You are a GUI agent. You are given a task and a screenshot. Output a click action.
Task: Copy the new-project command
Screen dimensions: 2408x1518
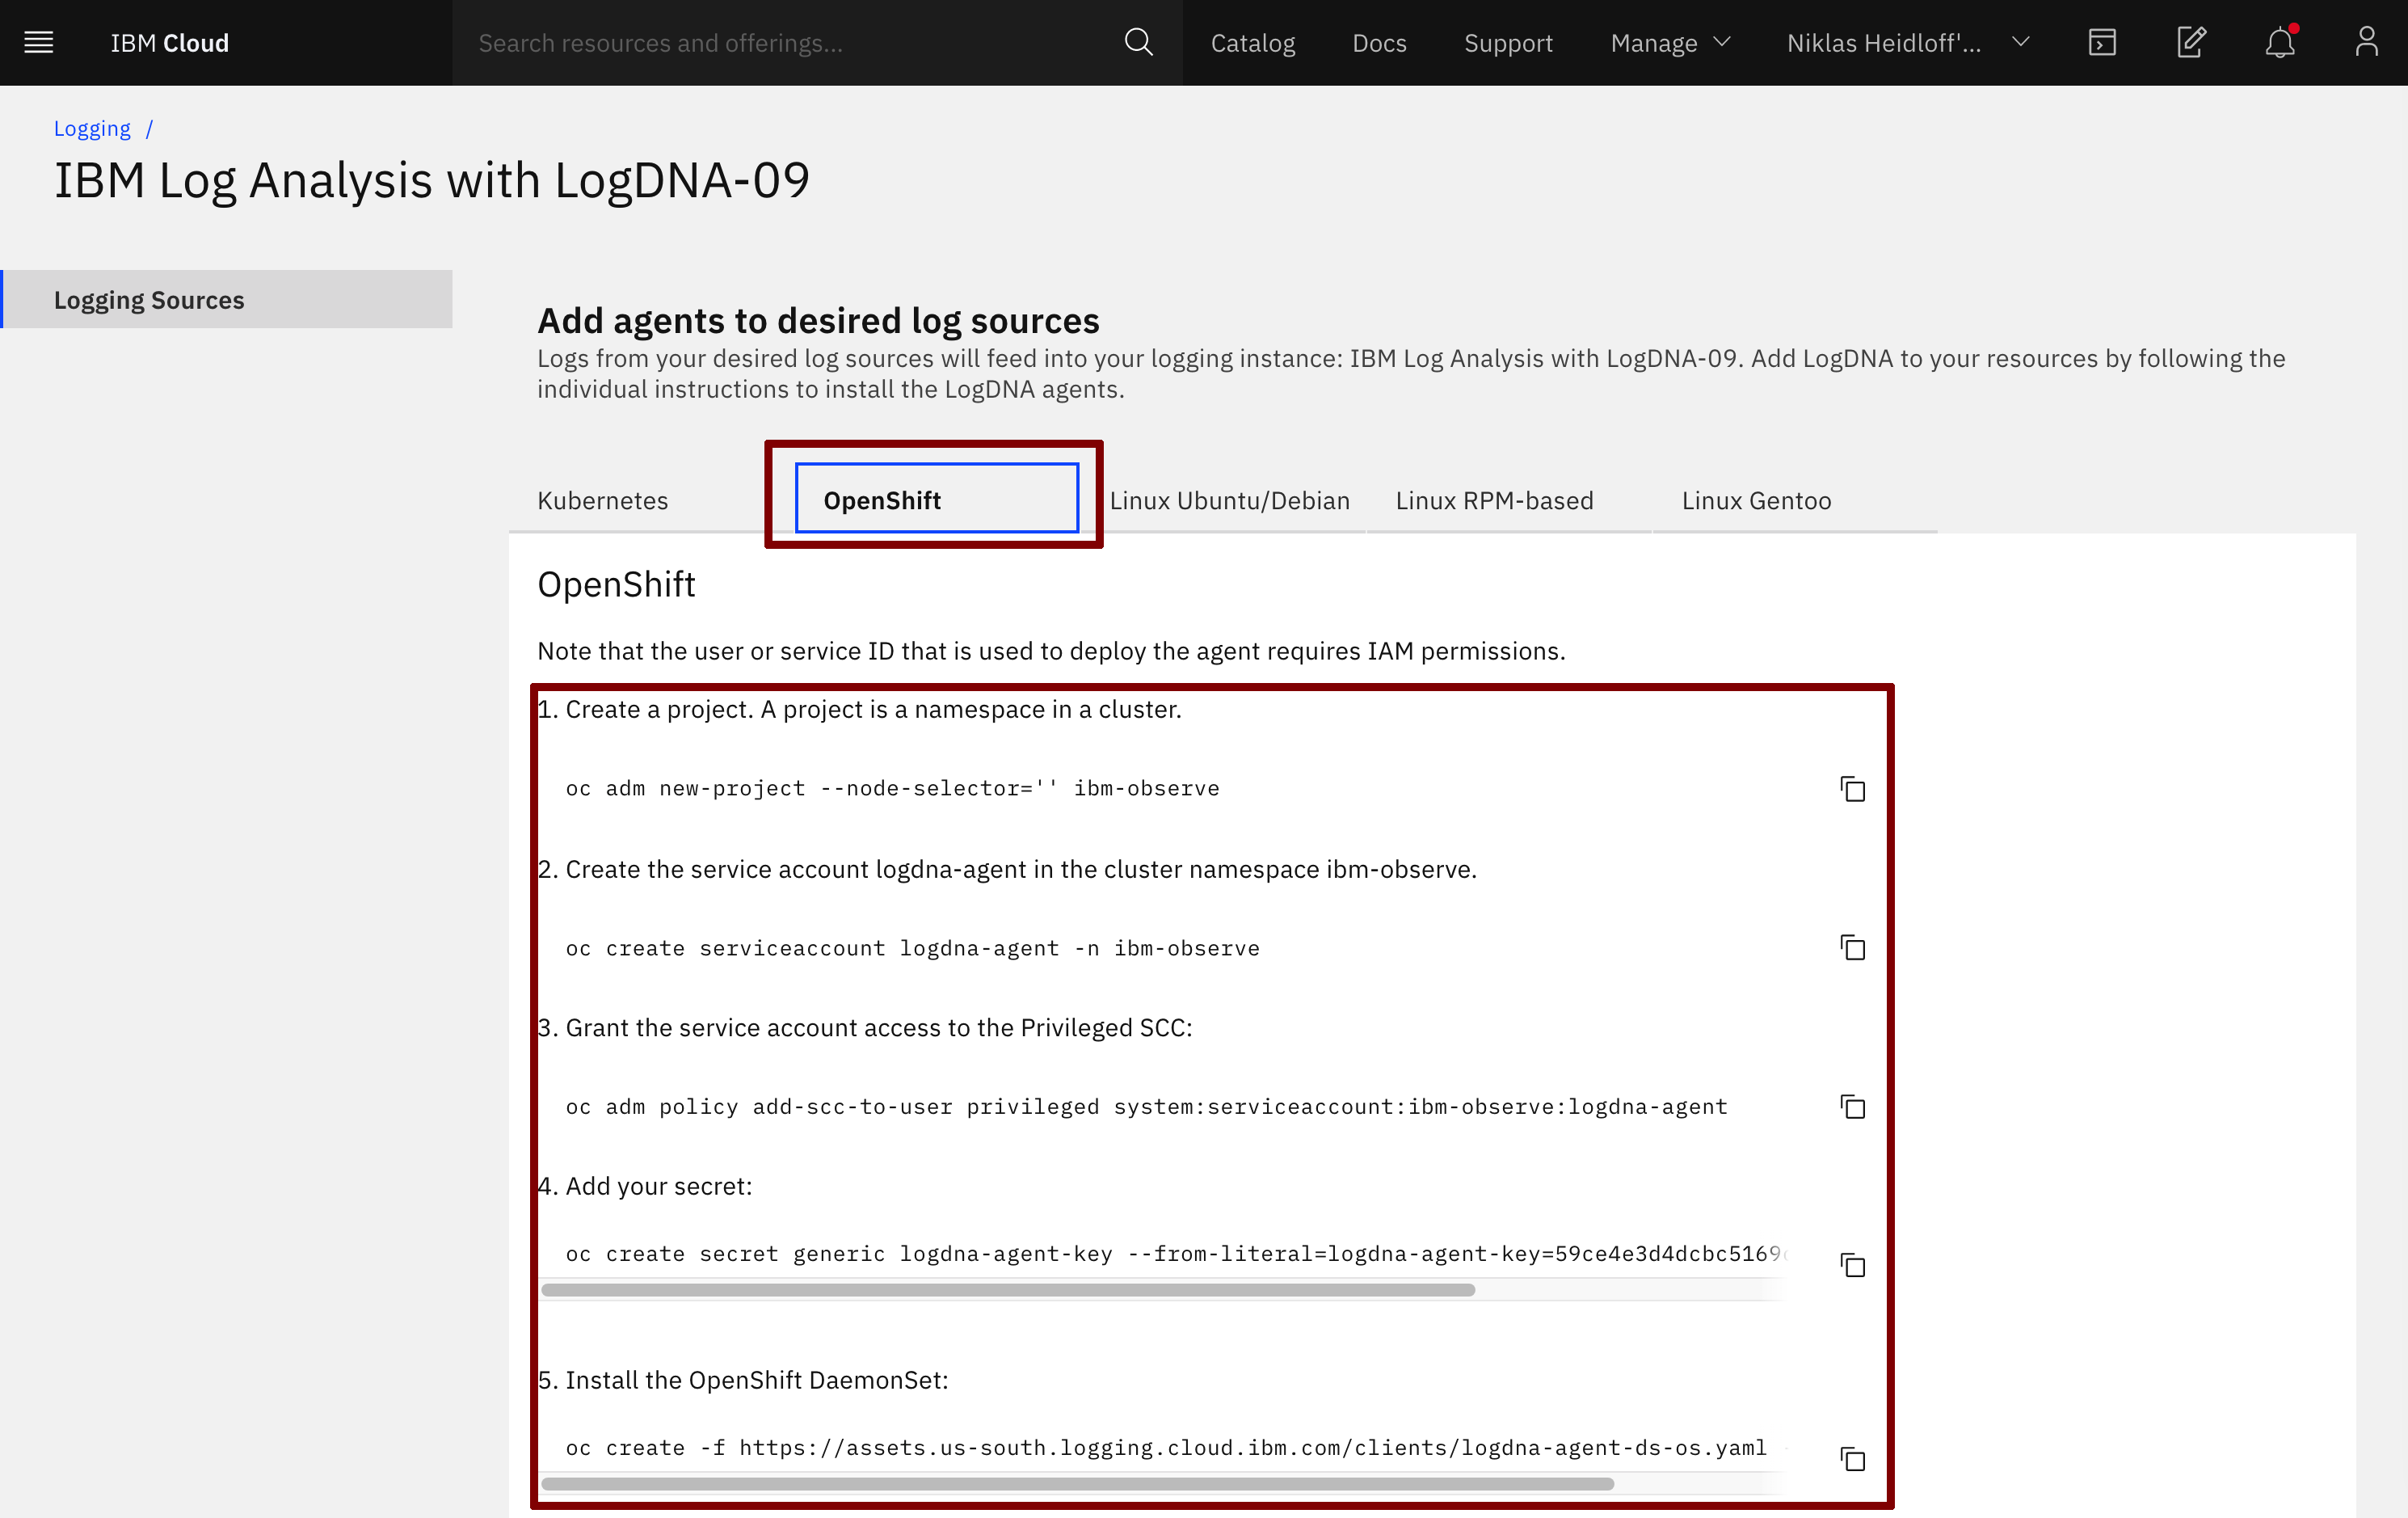[x=1852, y=789]
